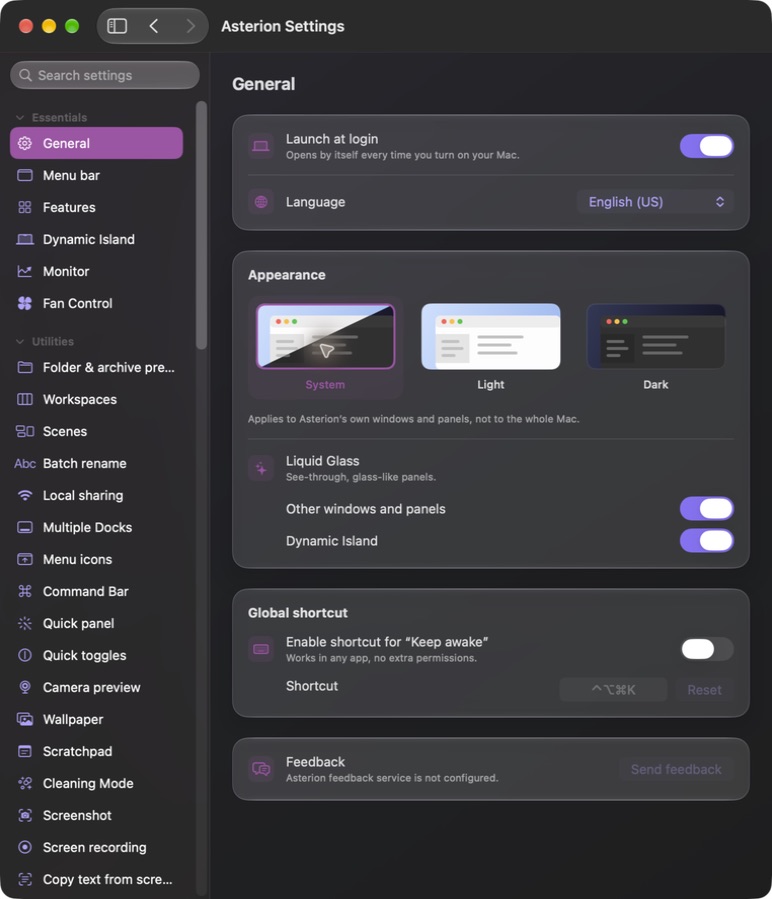Image resolution: width=772 pixels, height=899 pixels.
Task: Open Screen recording settings
Action: click(x=96, y=847)
